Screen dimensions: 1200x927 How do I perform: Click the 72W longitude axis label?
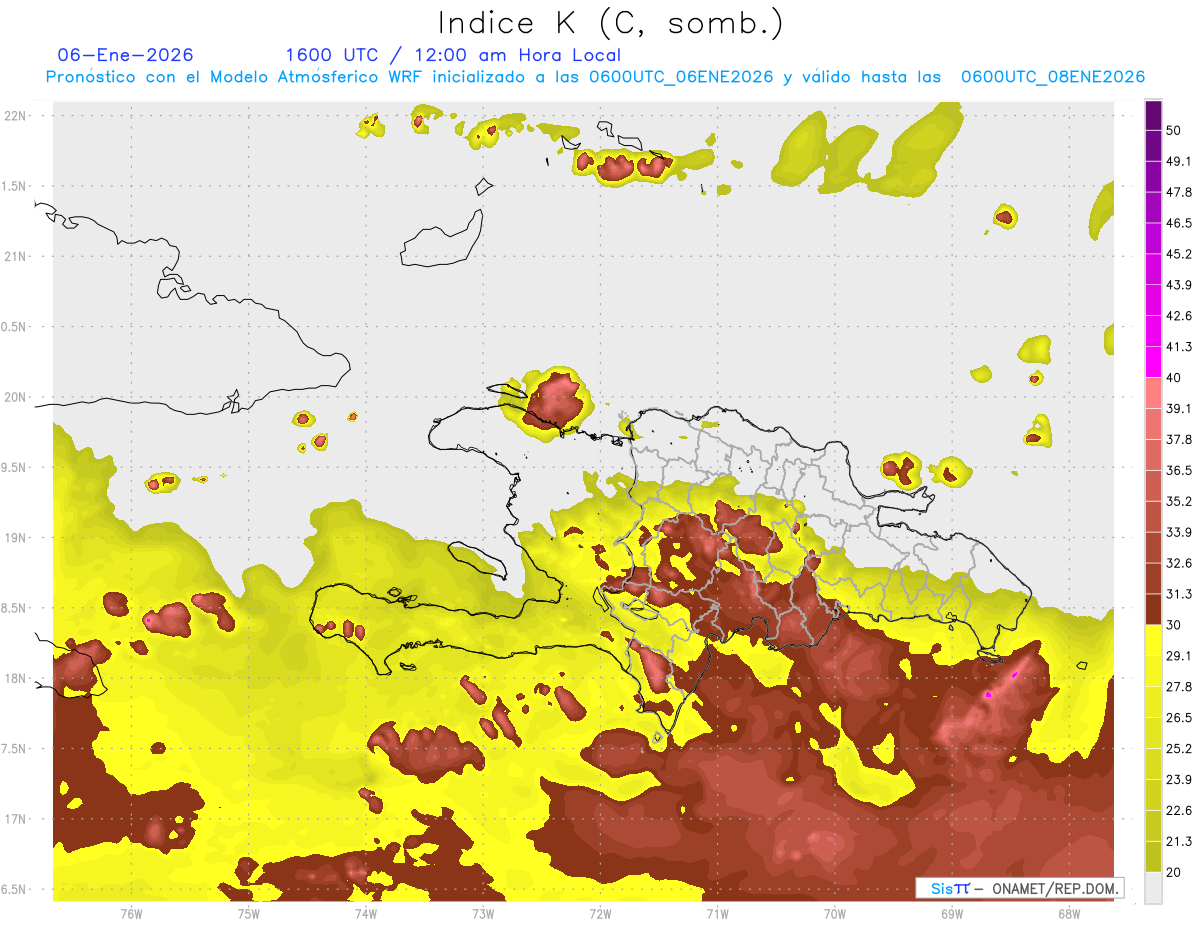tap(600, 913)
